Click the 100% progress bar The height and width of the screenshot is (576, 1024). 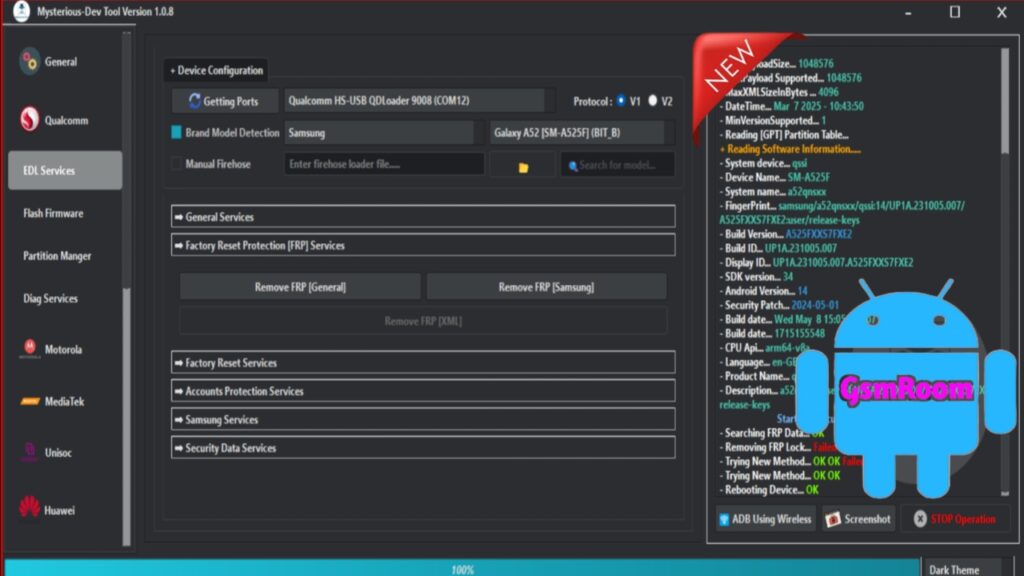click(x=461, y=568)
